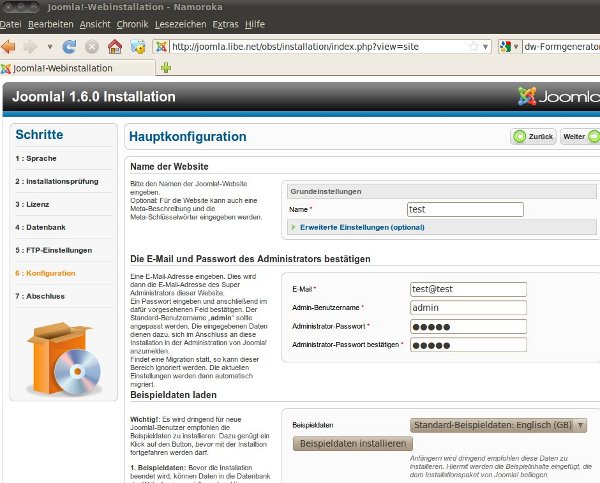The image size is (600, 483).
Task: Click the Joomla favicon in the address bar
Action: (x=161, y=47)
